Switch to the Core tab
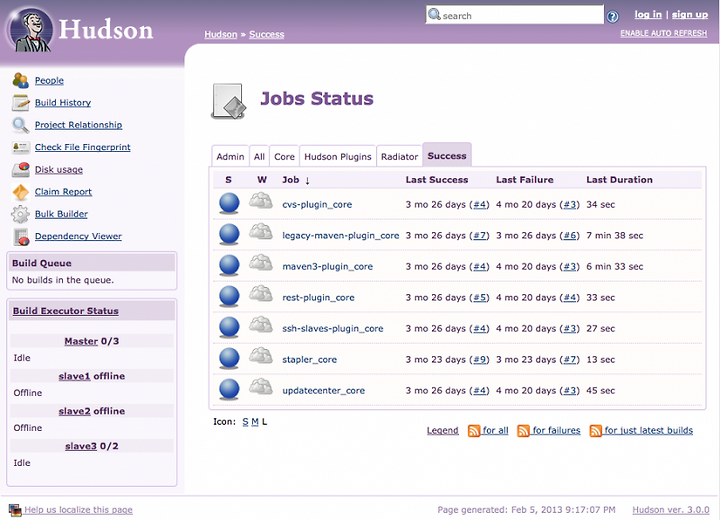720x520 pixels. [284, 157]
